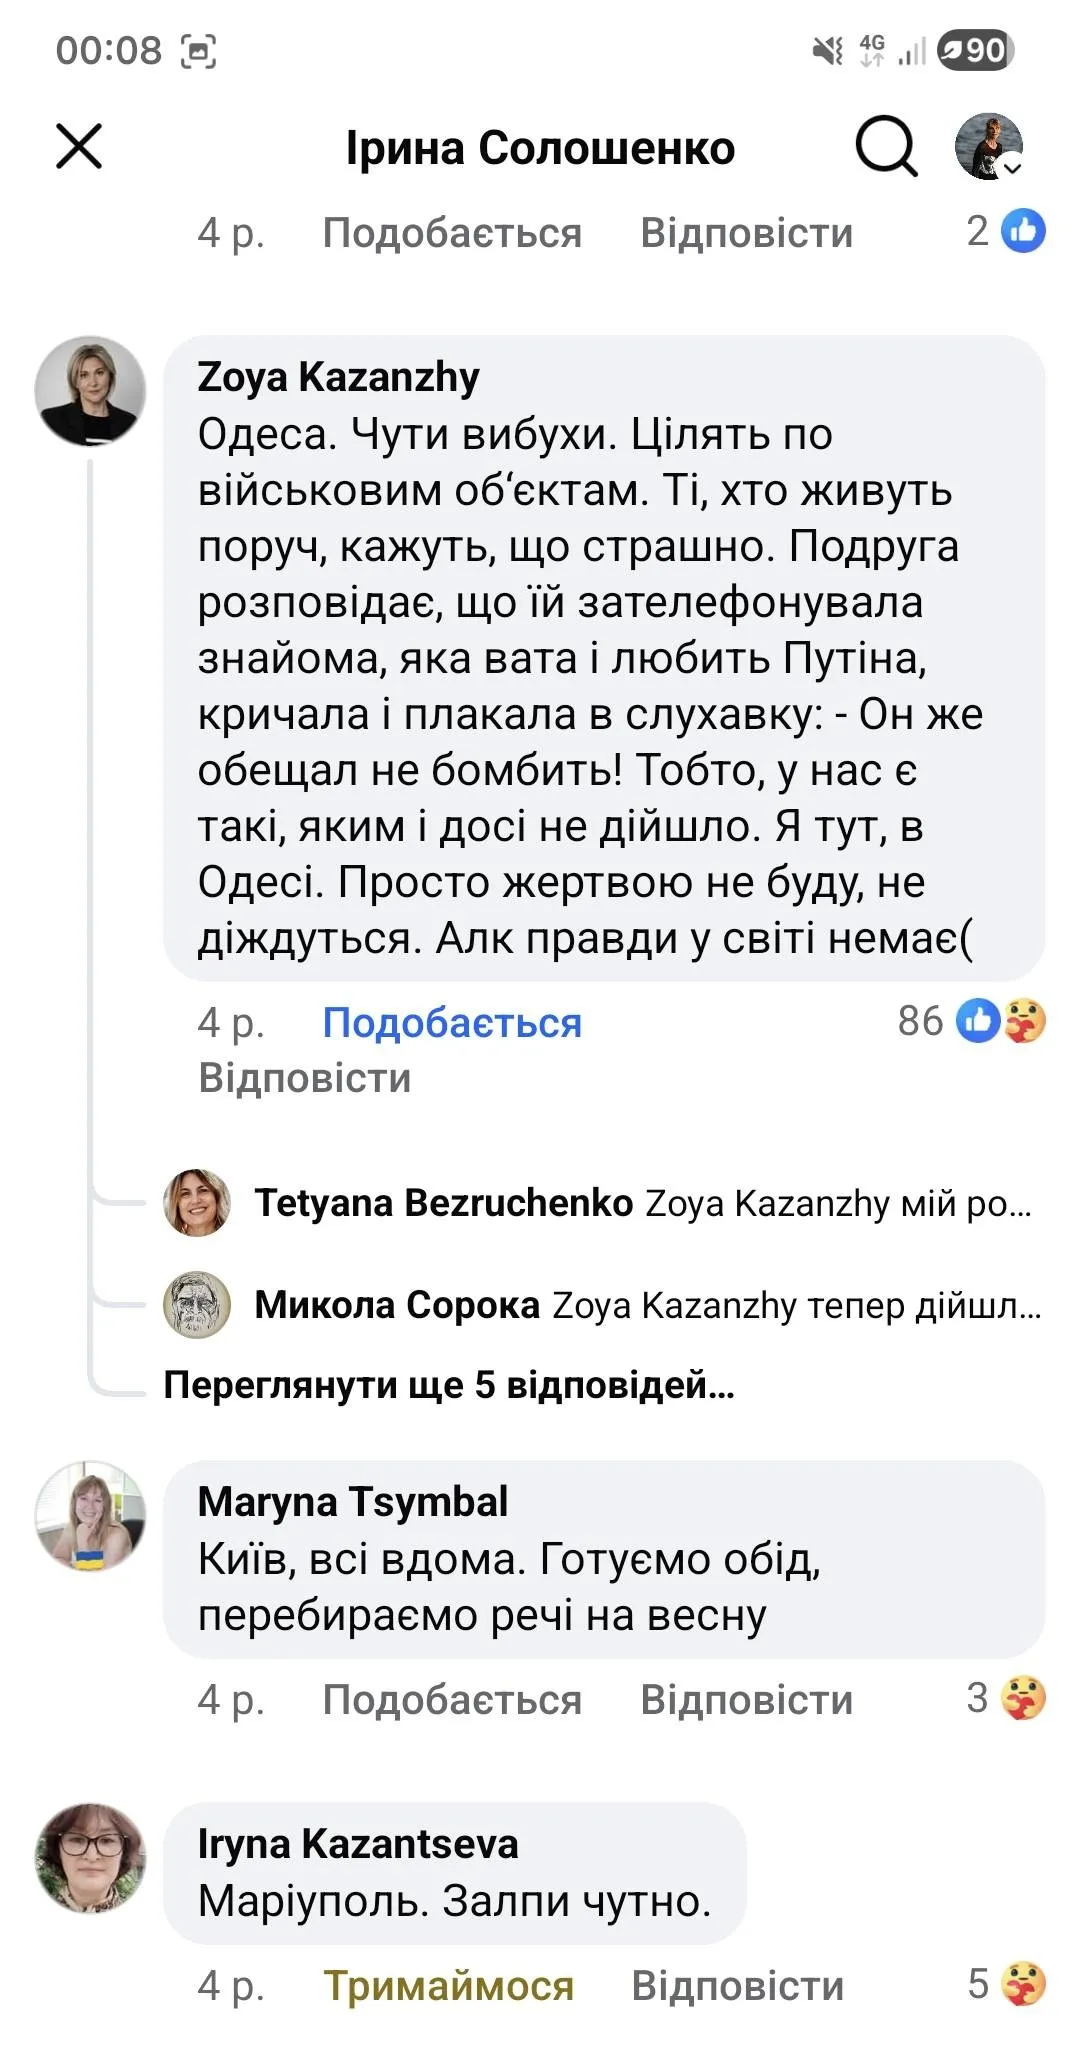Reply to Zoya Kazanzhy's comment
The width and height of the screenshot is (1080, 2060).
[304, 1078]
